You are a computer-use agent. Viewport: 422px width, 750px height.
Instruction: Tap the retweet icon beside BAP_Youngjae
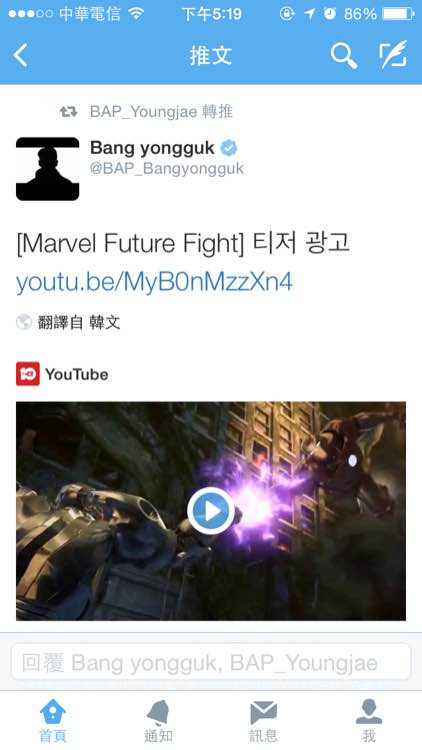pos(68,112)
